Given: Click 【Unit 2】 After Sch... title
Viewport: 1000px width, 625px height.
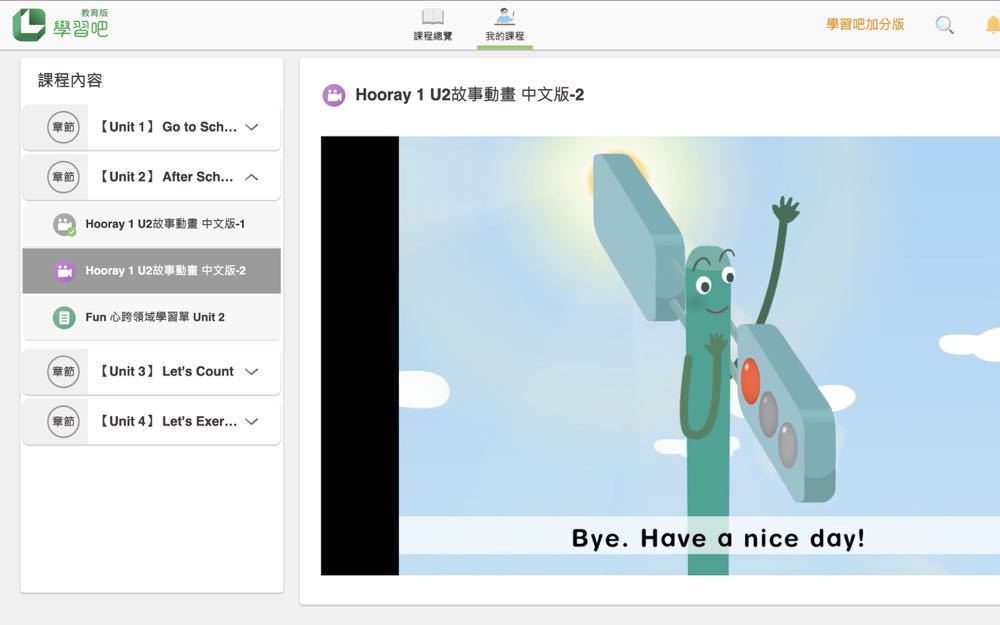Looking at the screenshot, I should (165, 177).
